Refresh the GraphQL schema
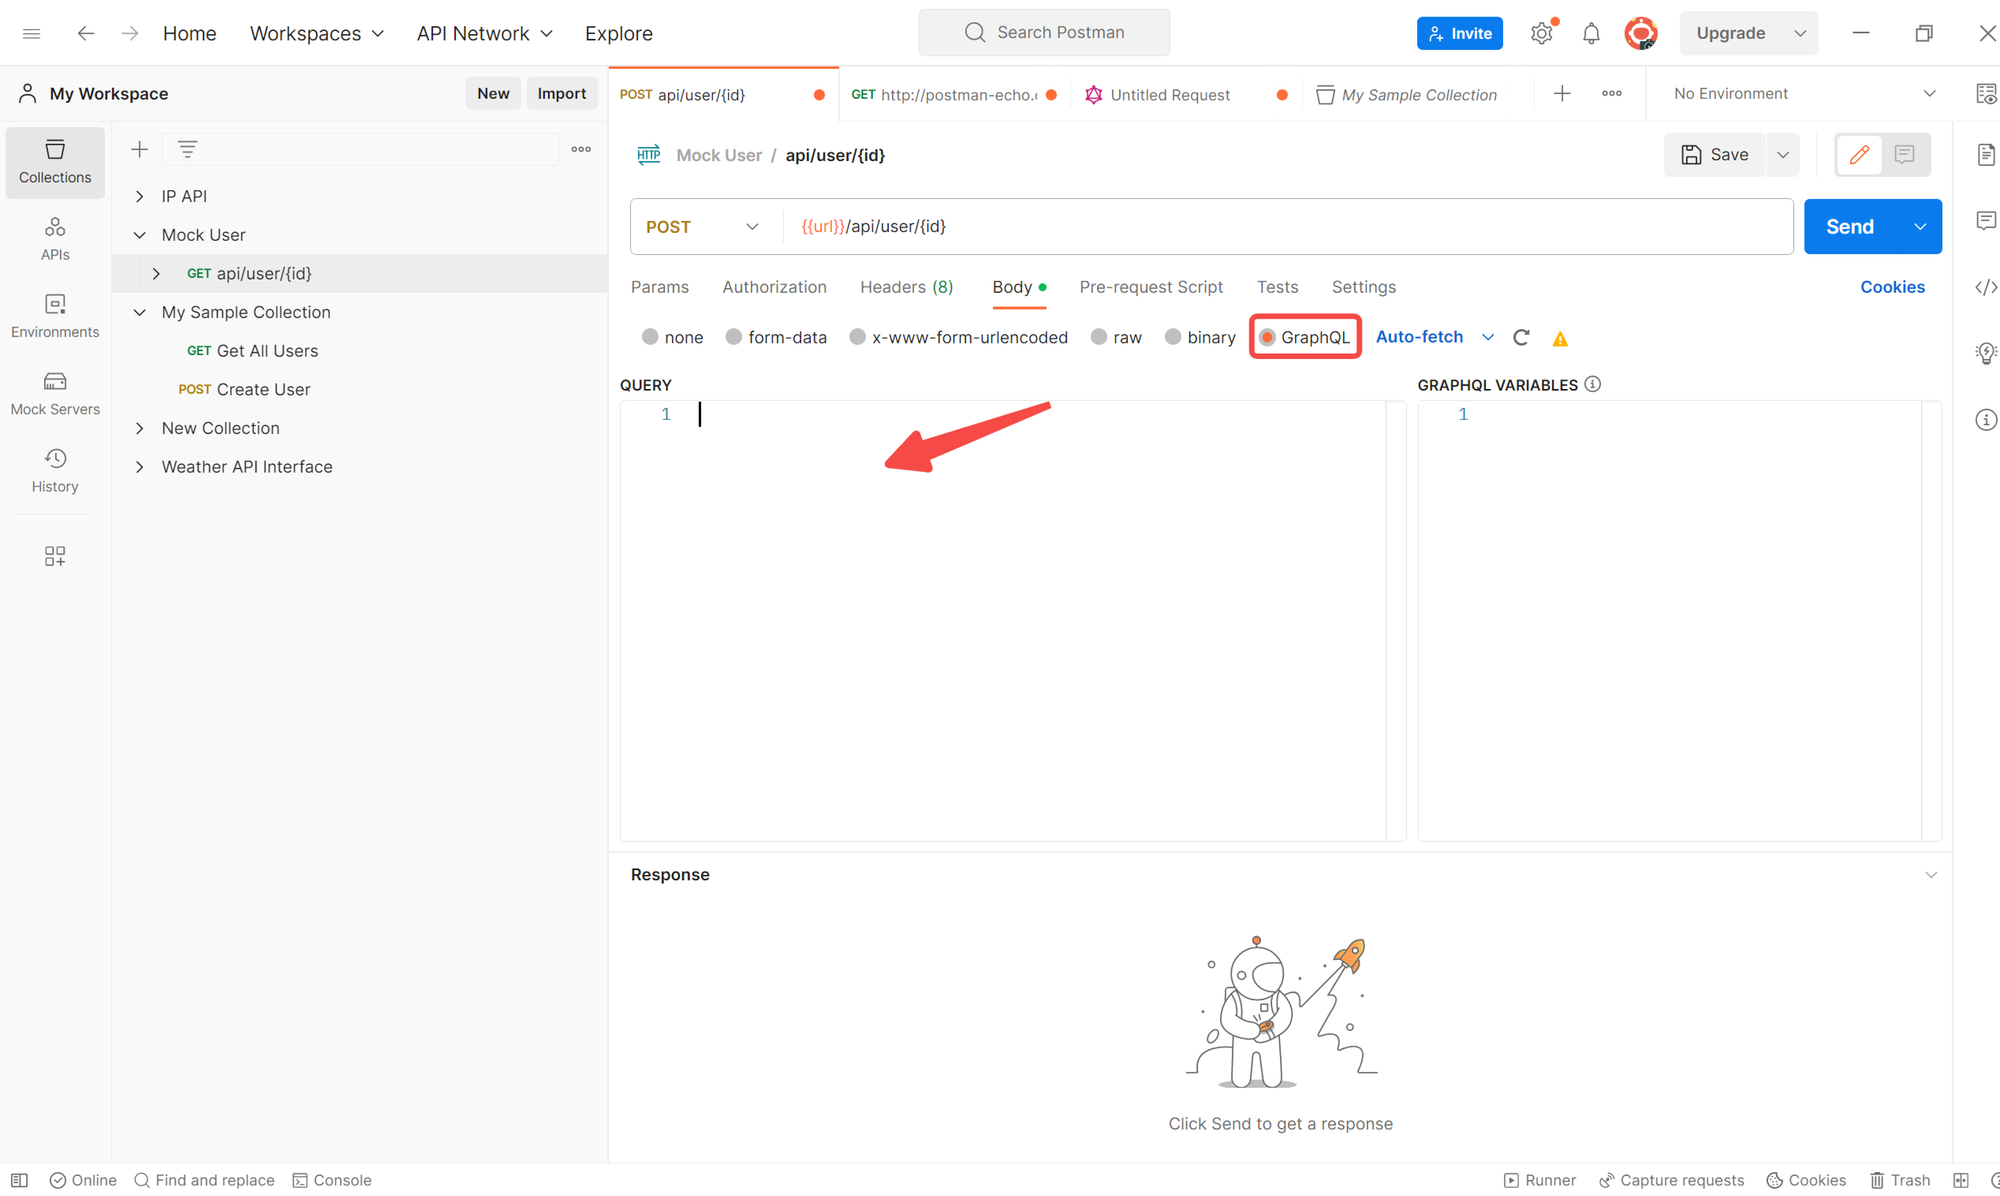The width and height of the screenshot is (2000, 1196). click(x=1521, y=338)
